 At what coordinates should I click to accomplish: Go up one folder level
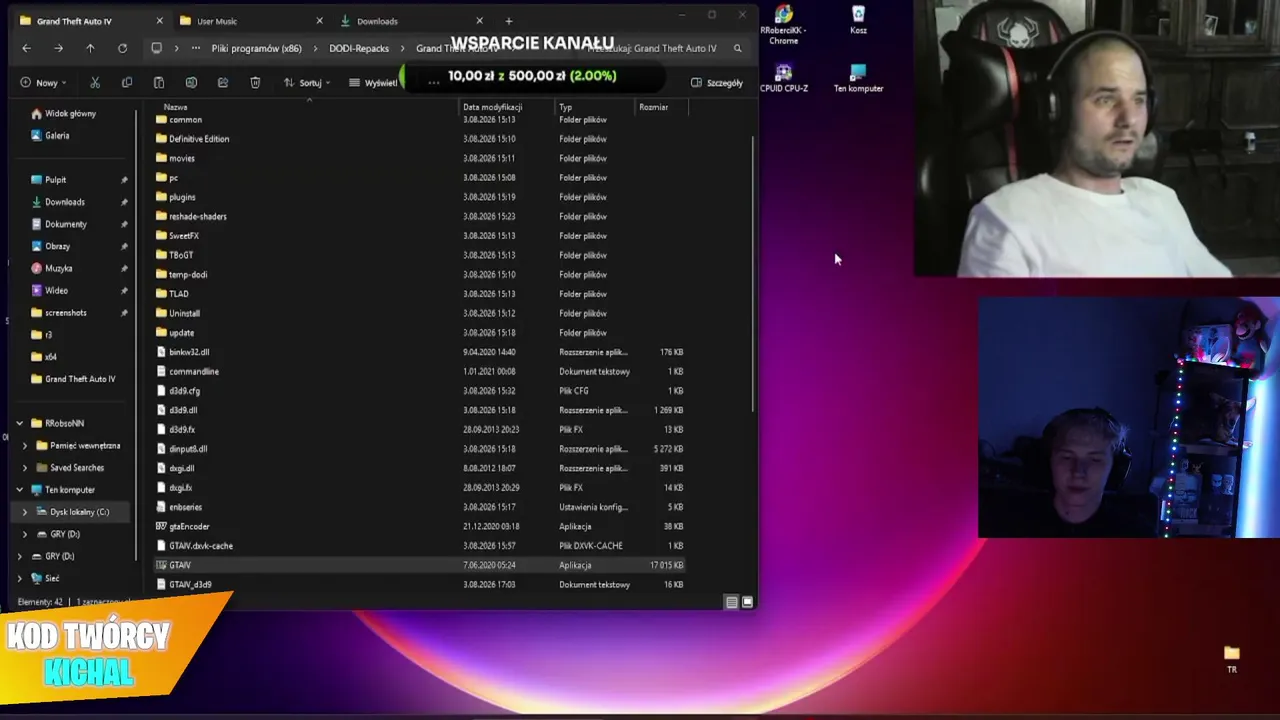click(x=90, y=48)
